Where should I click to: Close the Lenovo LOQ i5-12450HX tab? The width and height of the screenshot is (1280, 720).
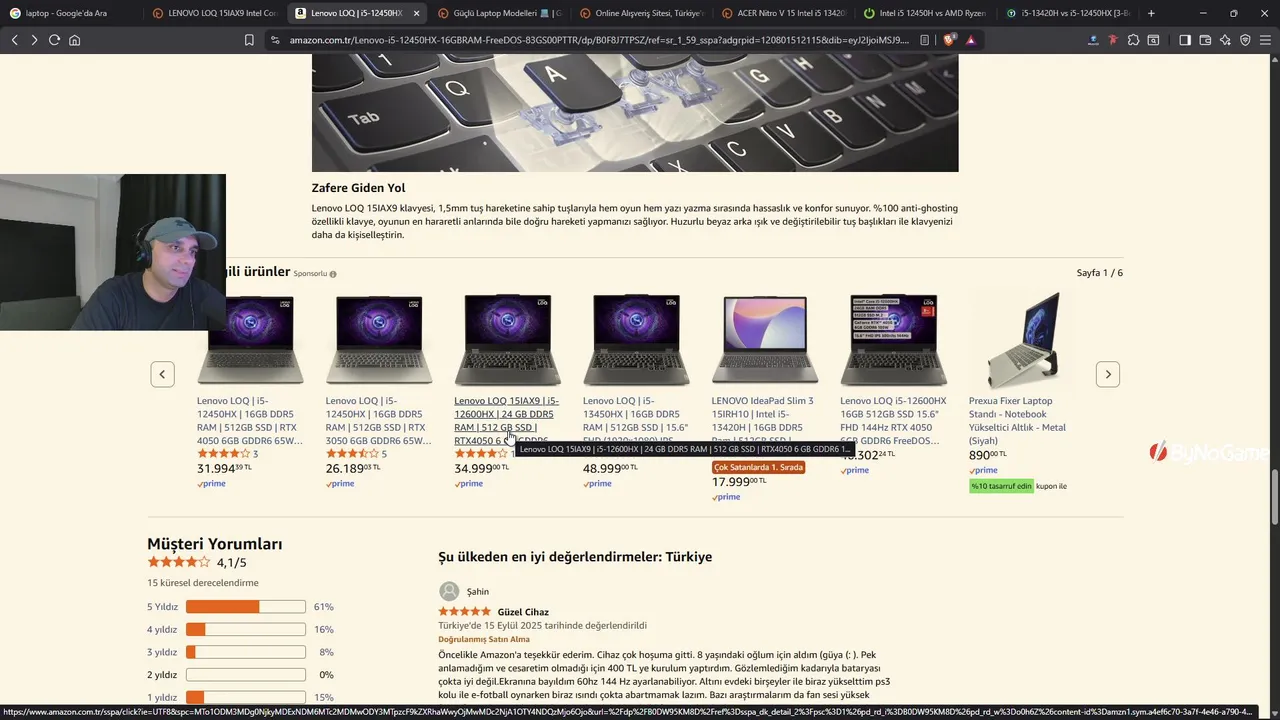point(416,13)
